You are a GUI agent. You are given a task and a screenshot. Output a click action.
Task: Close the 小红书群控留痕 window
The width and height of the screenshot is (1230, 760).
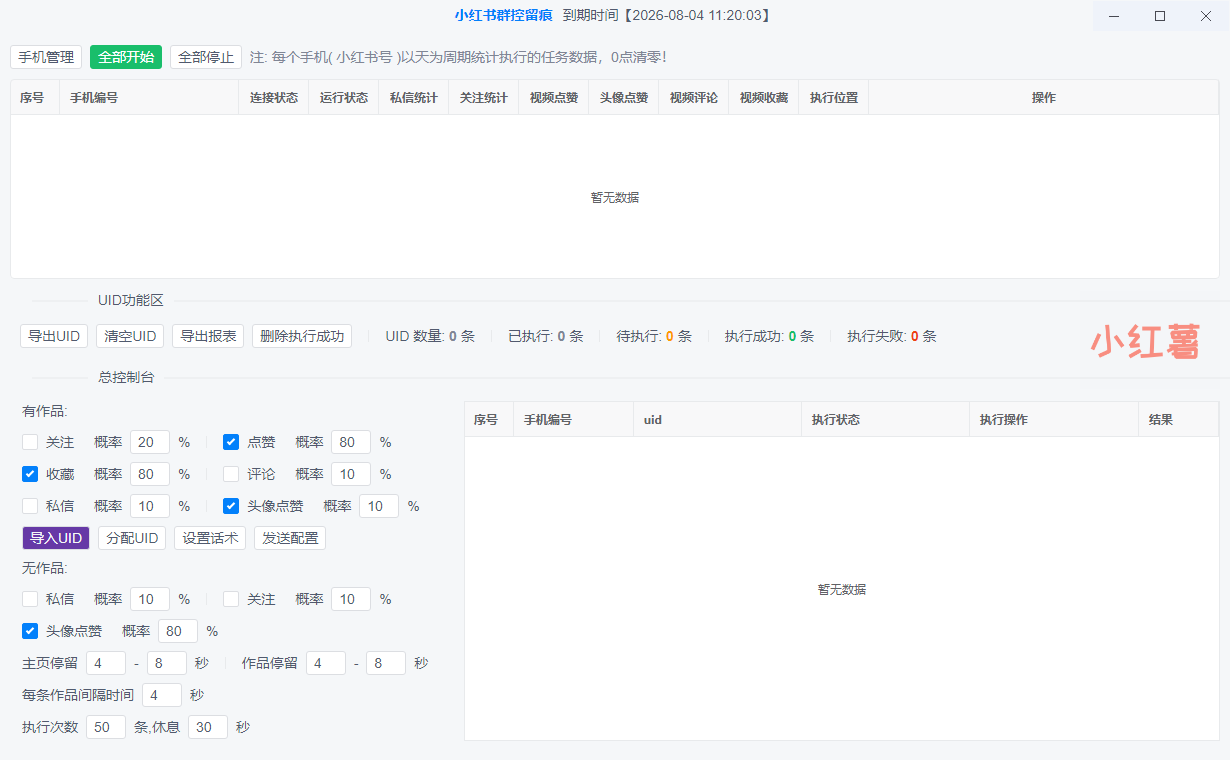1206,16
